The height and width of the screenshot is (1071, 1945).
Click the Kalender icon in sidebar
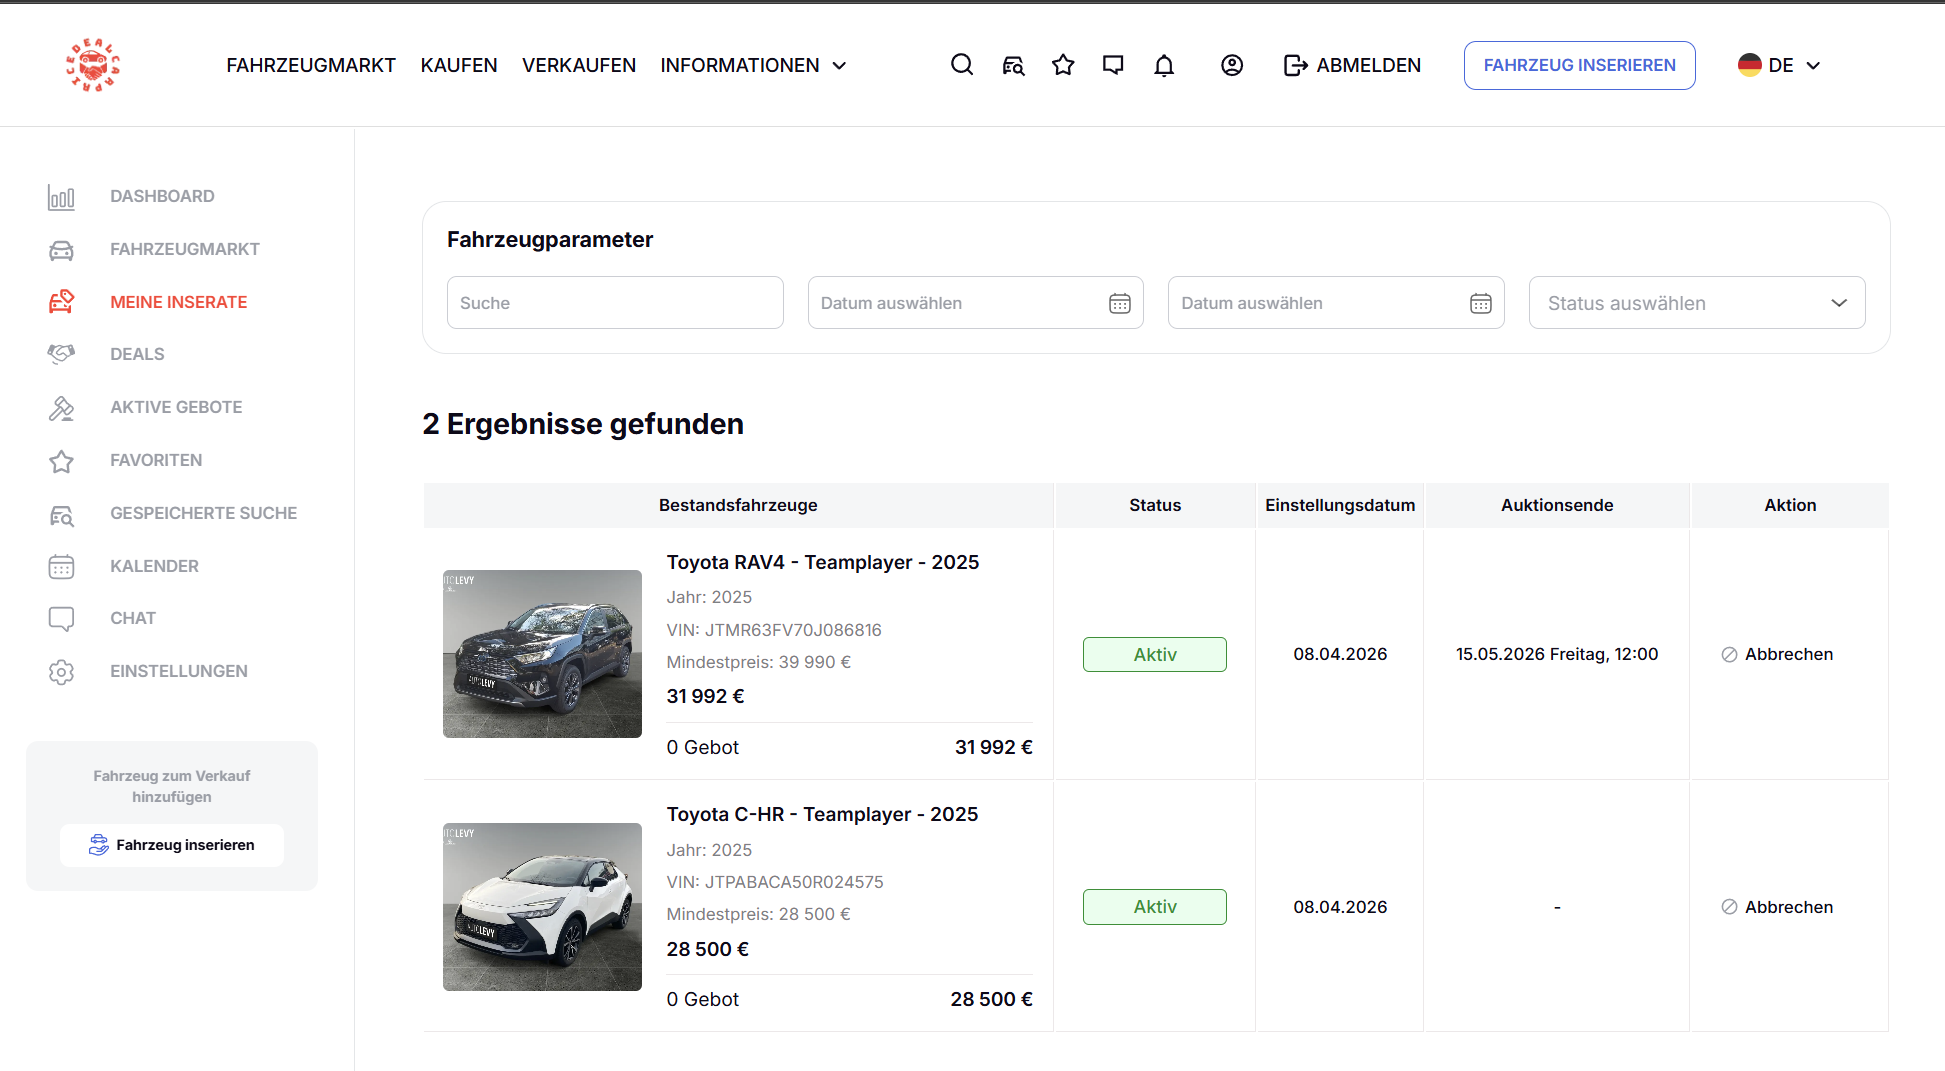point(61,567)
